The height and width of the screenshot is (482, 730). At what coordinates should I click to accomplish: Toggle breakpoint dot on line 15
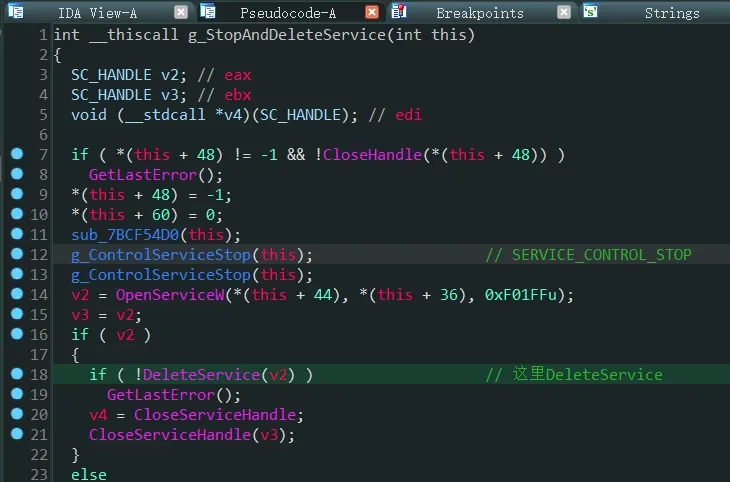pos(17,314)
